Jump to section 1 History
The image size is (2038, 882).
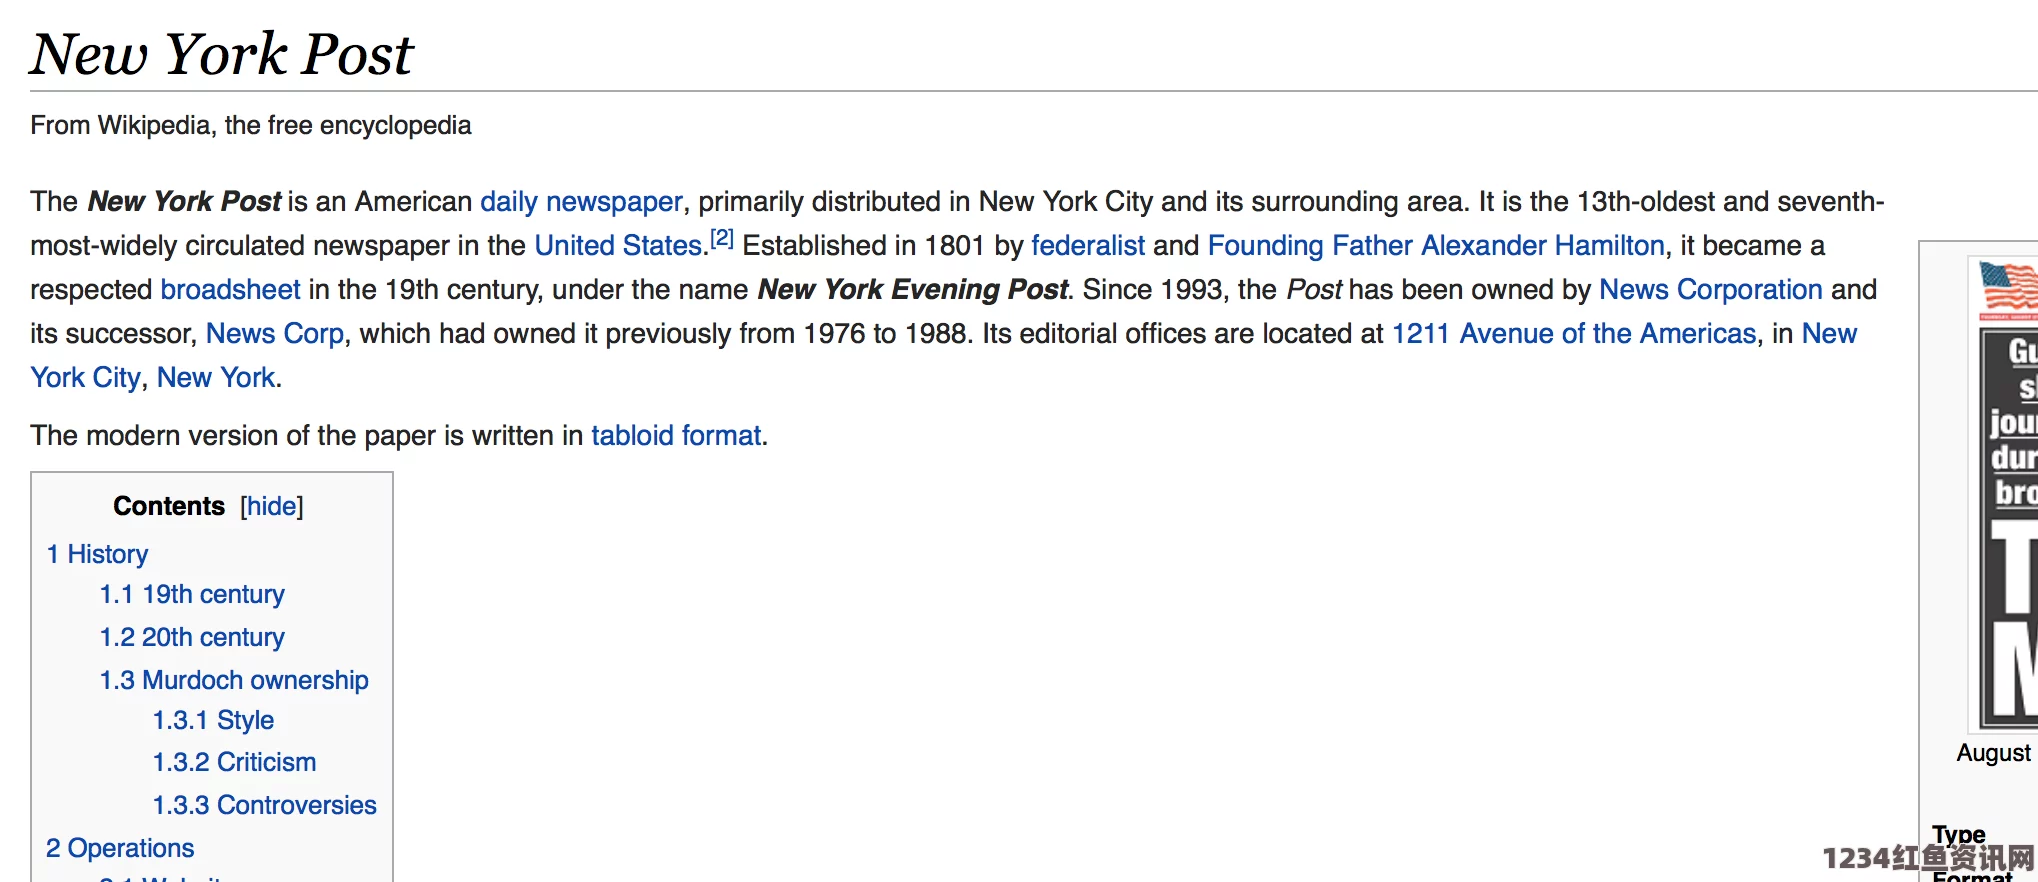coord(97,554)
